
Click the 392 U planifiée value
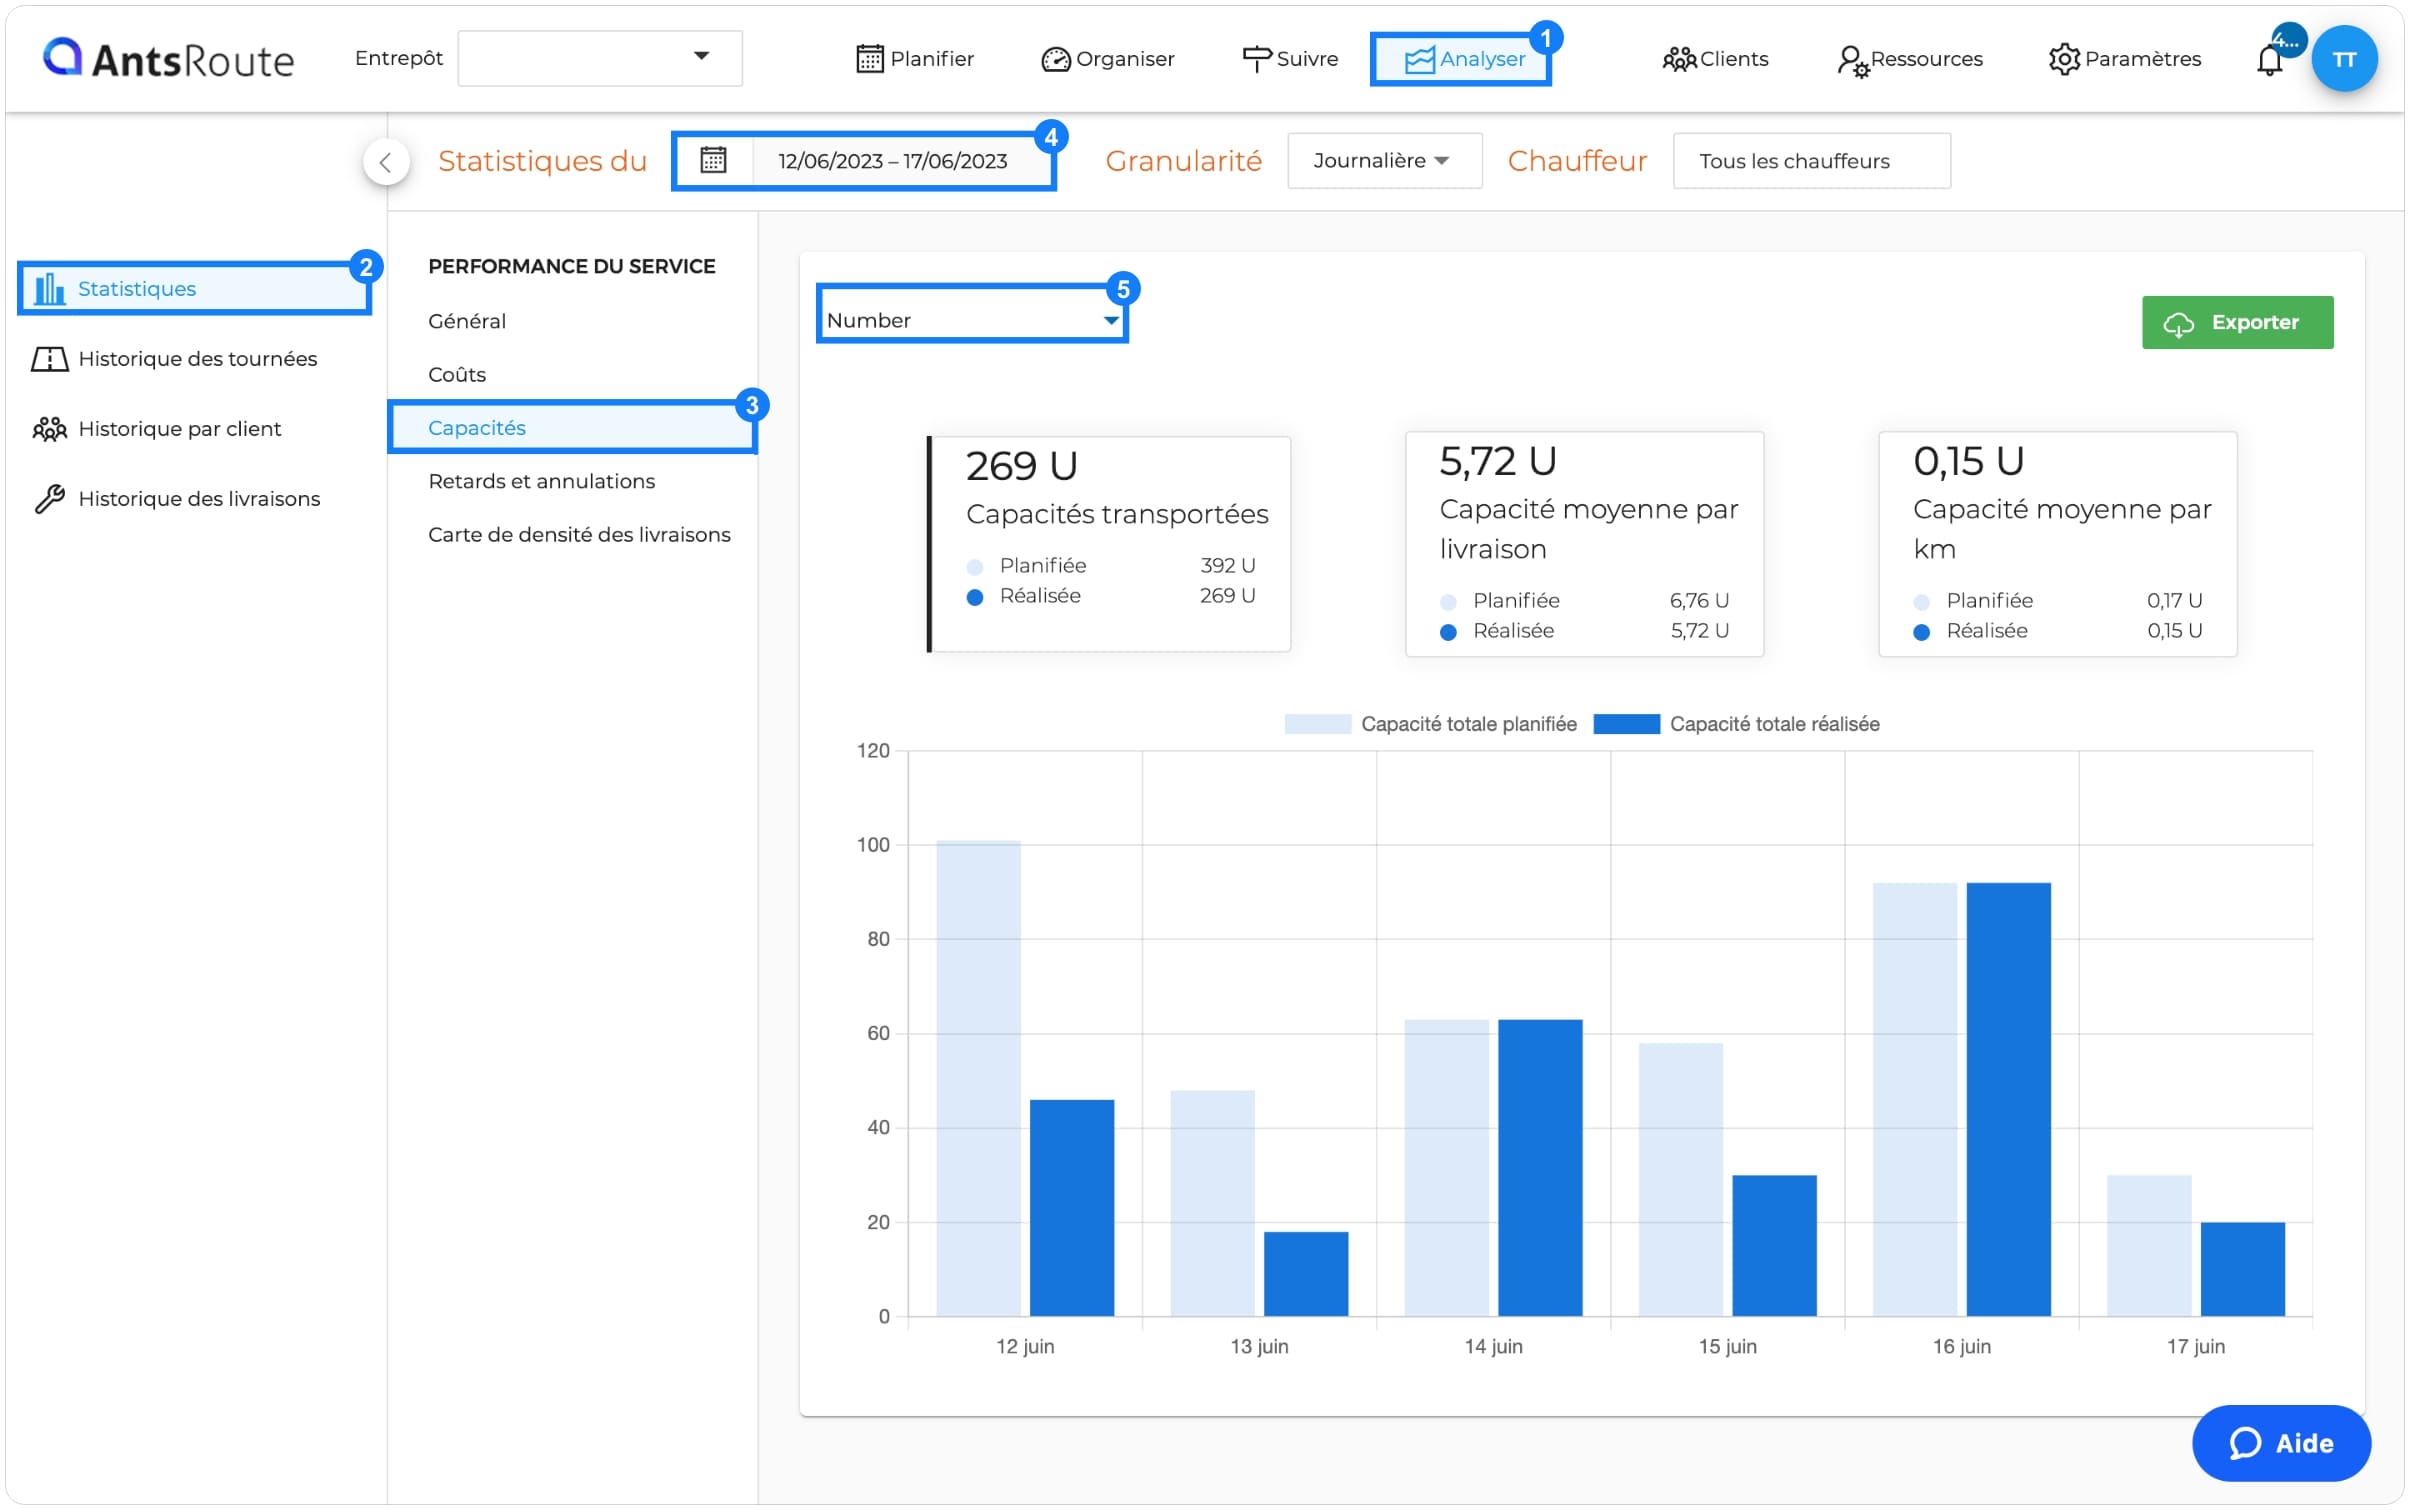coord(1228,565)
